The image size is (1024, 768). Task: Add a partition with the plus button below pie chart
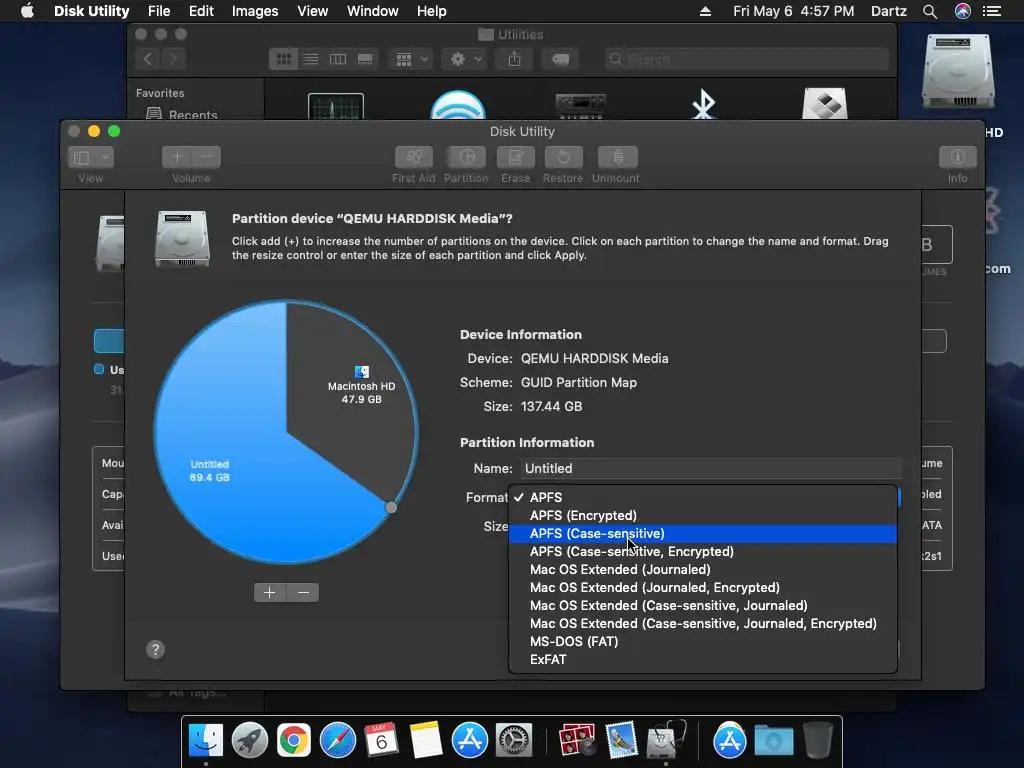pyautogui.click(x=270, y=592)
